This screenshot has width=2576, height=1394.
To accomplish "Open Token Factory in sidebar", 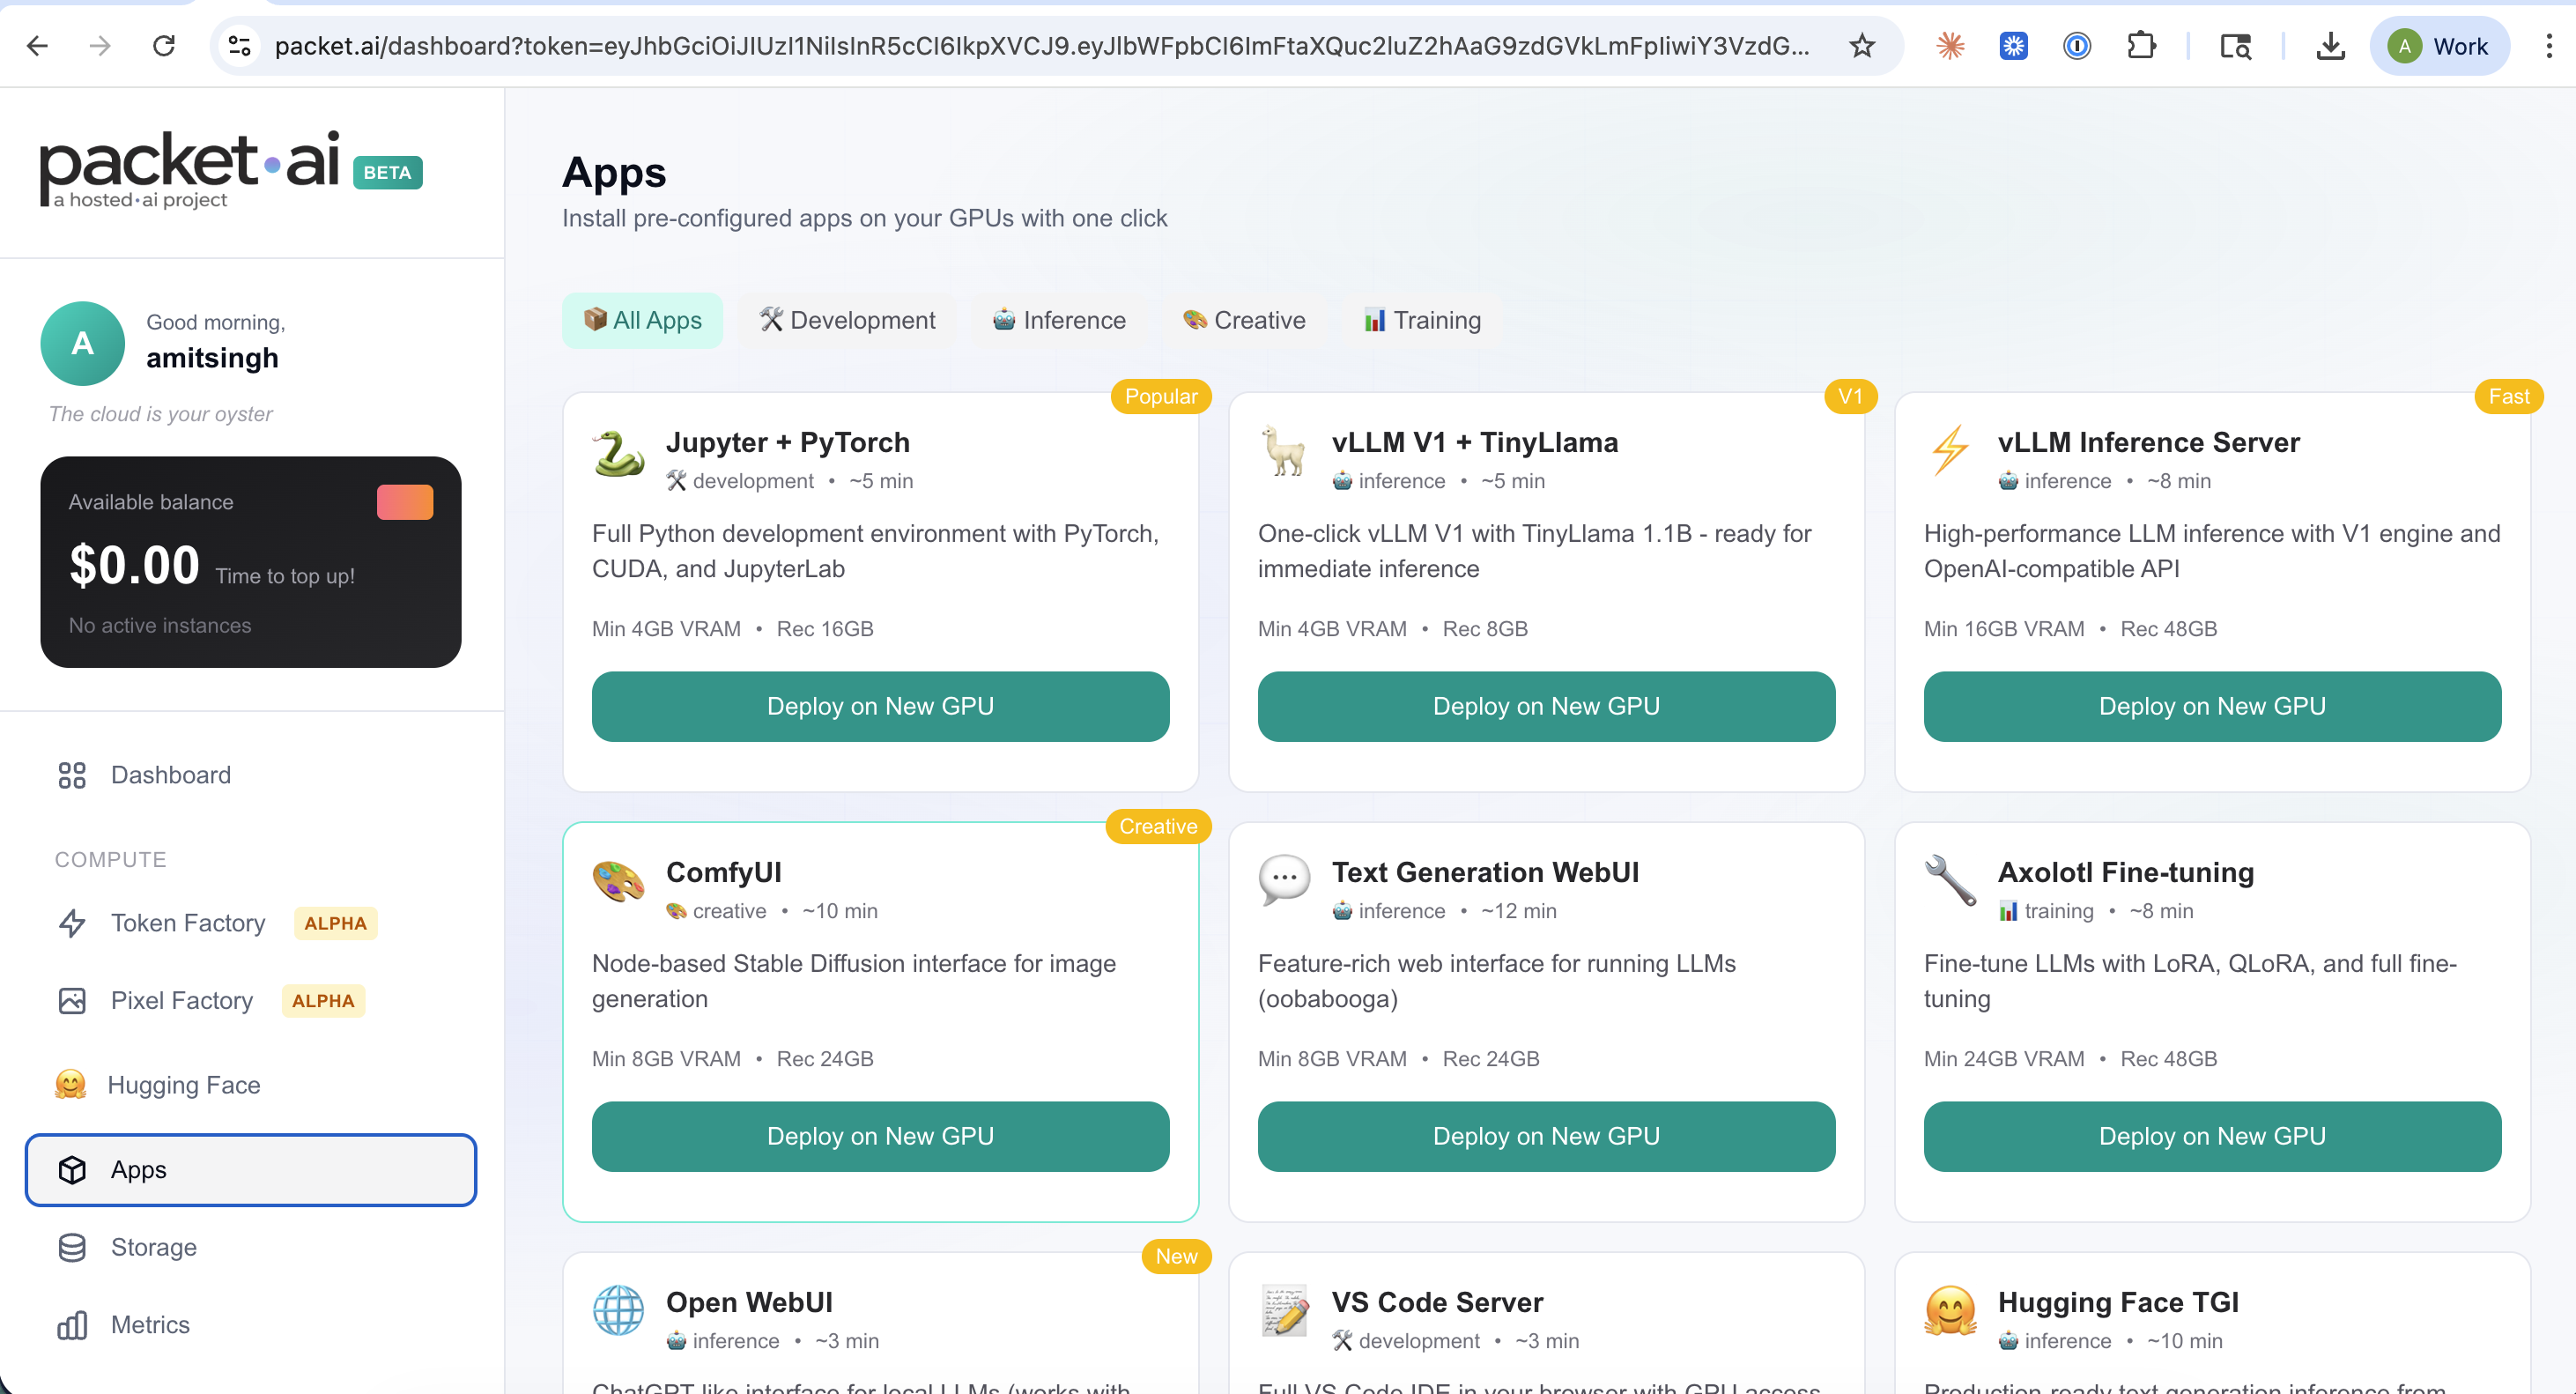I will coord(187,923).
